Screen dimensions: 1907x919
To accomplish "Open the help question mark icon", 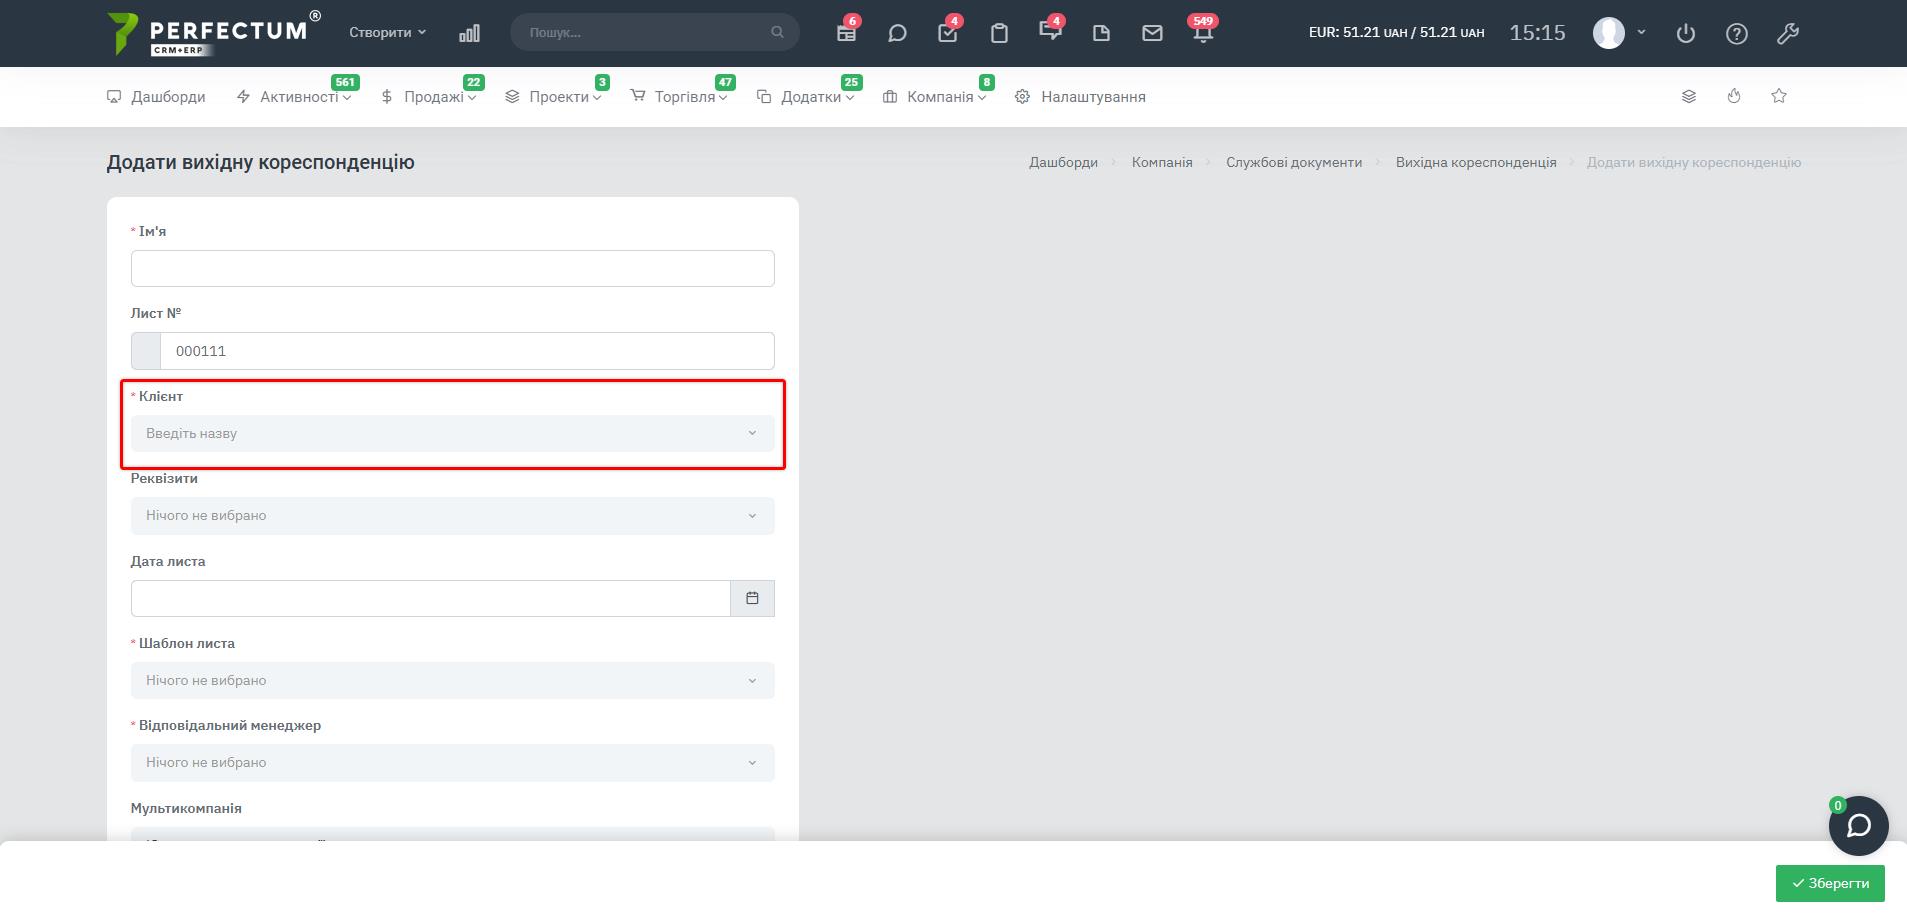I will point(1737,33).
